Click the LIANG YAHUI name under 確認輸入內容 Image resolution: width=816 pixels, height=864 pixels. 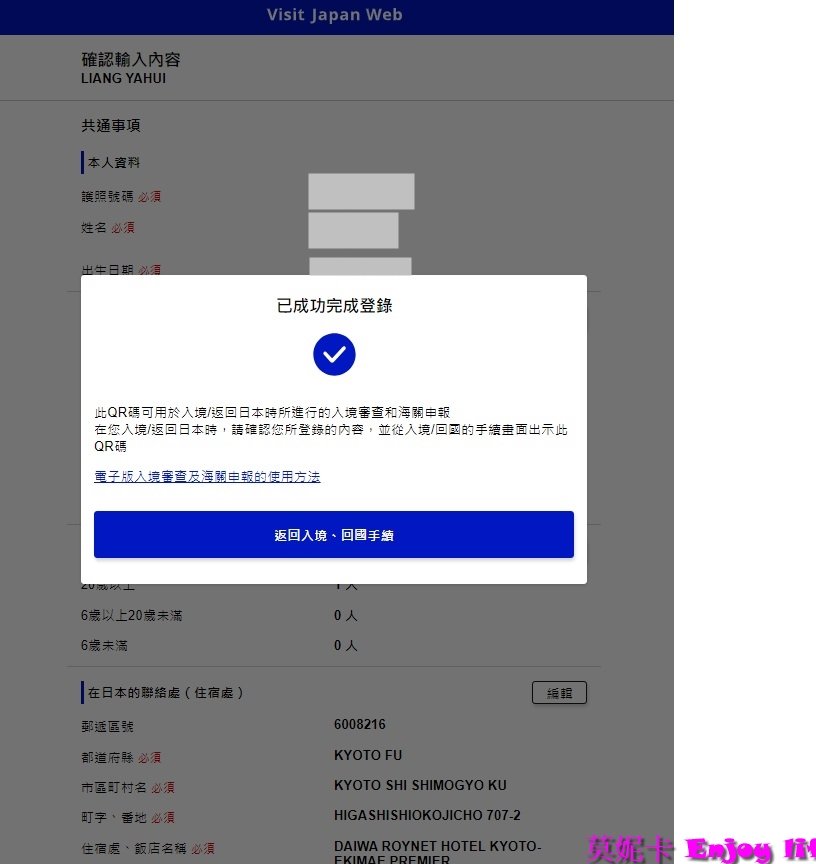pos(124,78)
